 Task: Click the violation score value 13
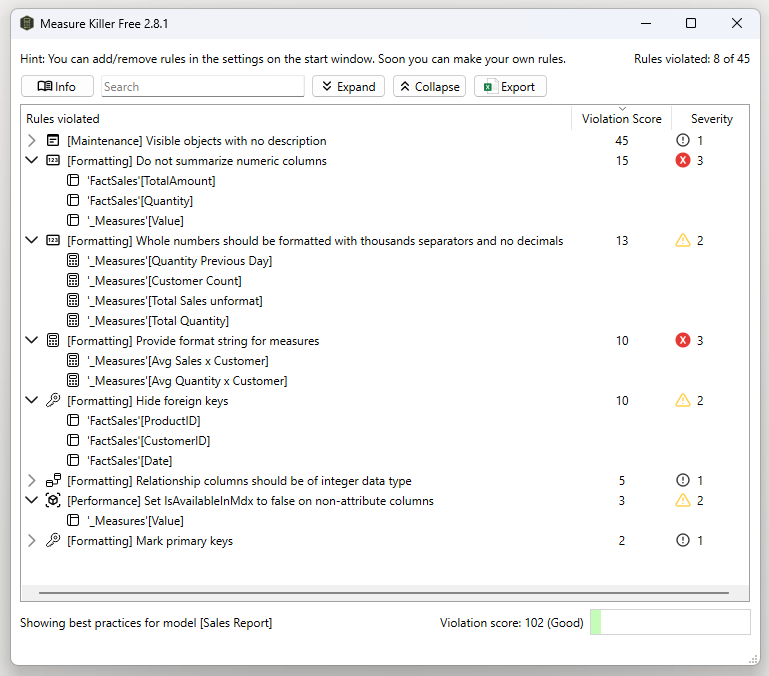[x=621, y=240]
